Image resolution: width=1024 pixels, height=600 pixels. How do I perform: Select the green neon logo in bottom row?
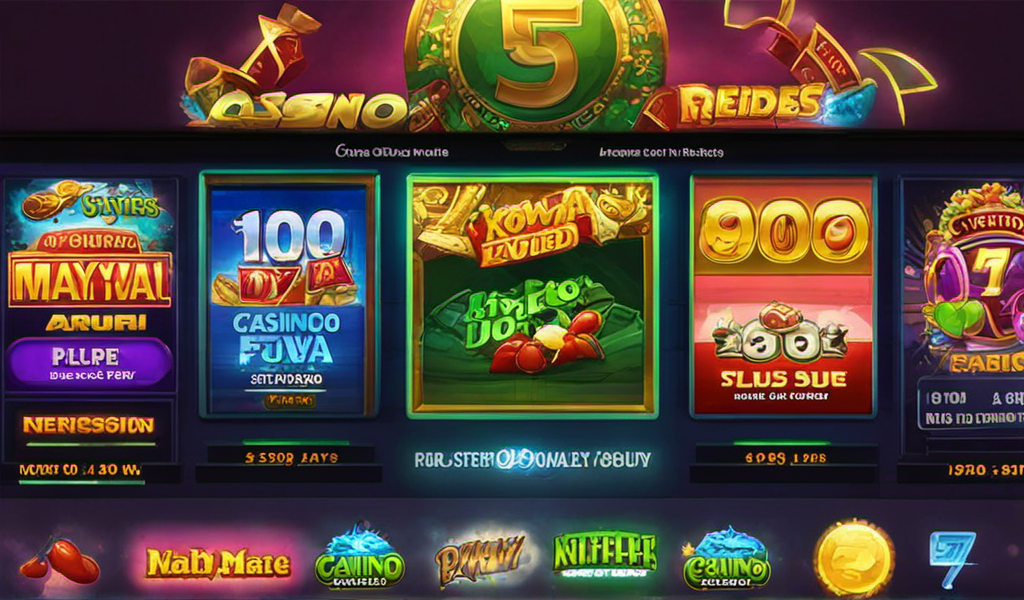[x=604, y=554]
